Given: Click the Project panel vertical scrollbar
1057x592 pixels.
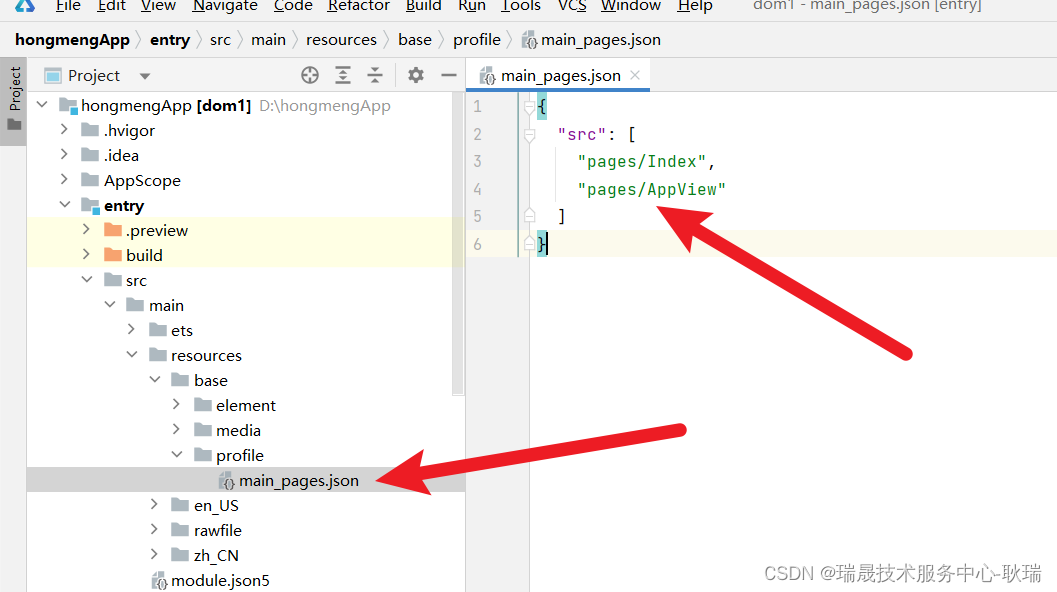Looking at the screenshot, I should (458, 244).
